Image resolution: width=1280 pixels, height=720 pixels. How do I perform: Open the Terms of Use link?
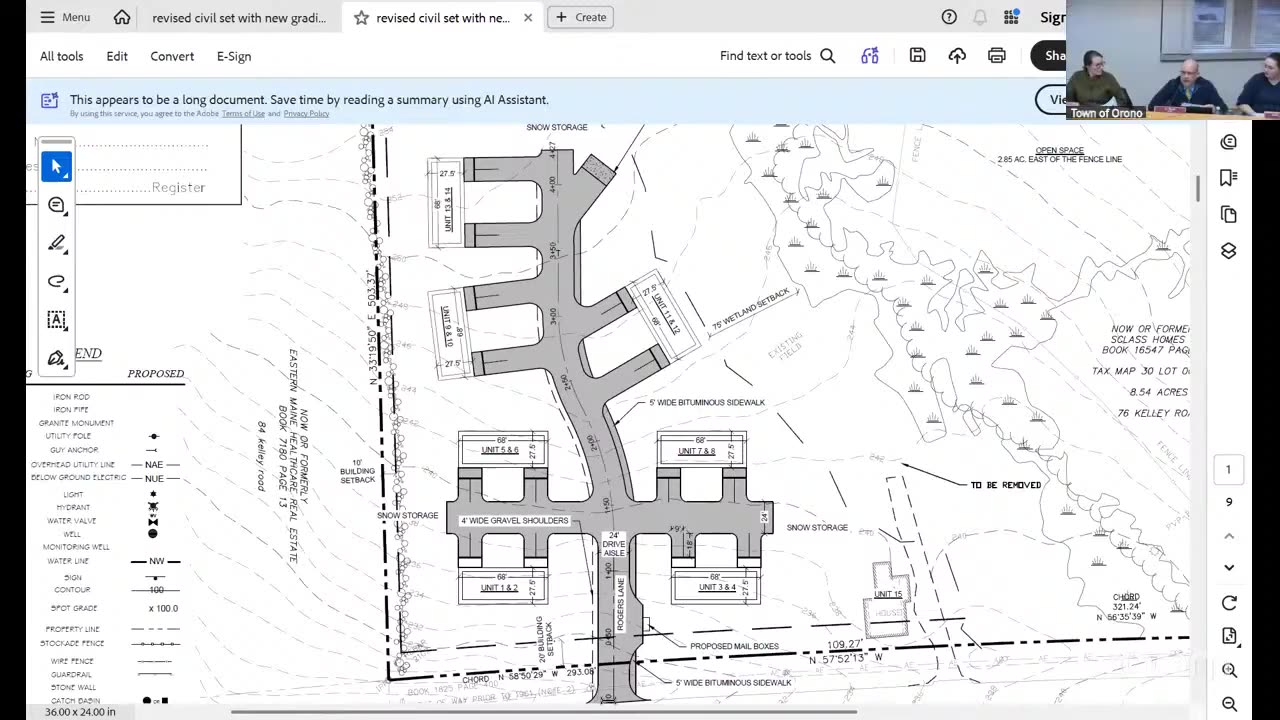coord(243,114)
